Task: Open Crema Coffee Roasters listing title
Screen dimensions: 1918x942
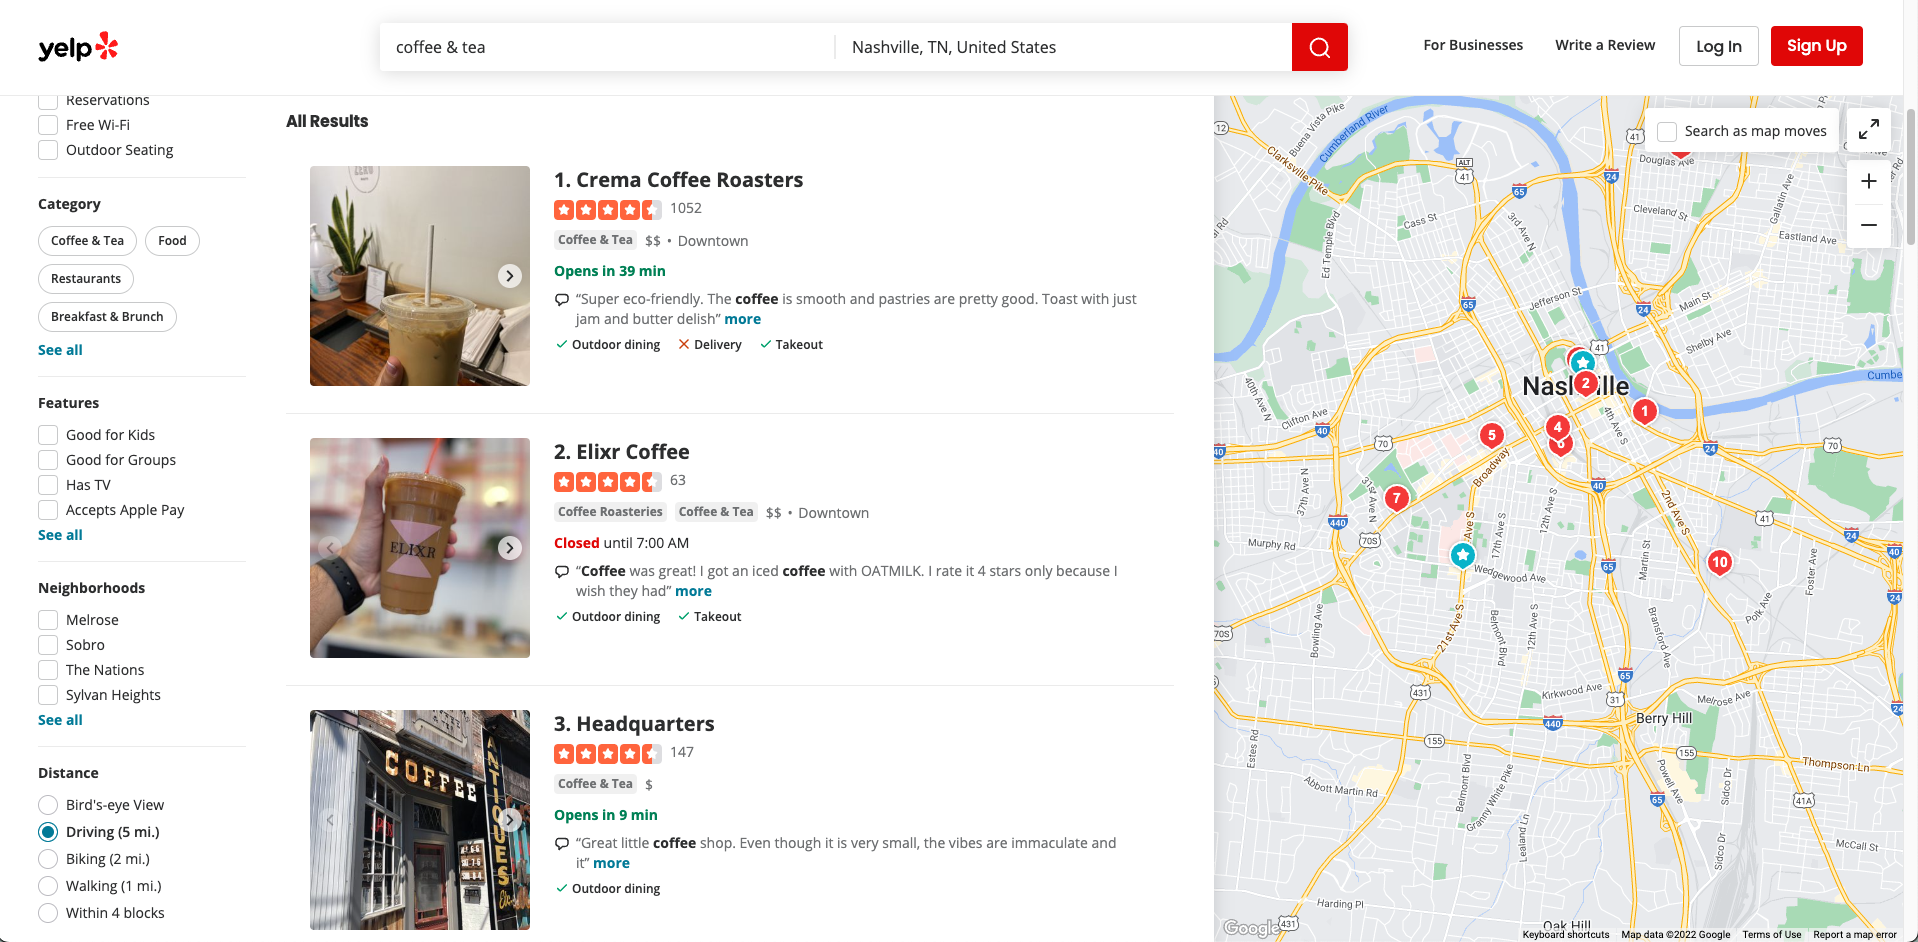Action: [689, 180]
